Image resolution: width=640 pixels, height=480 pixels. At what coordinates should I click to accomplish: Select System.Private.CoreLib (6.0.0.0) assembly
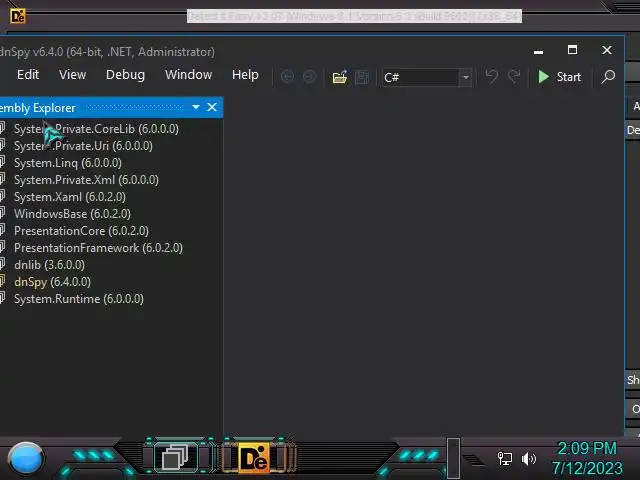96,129
